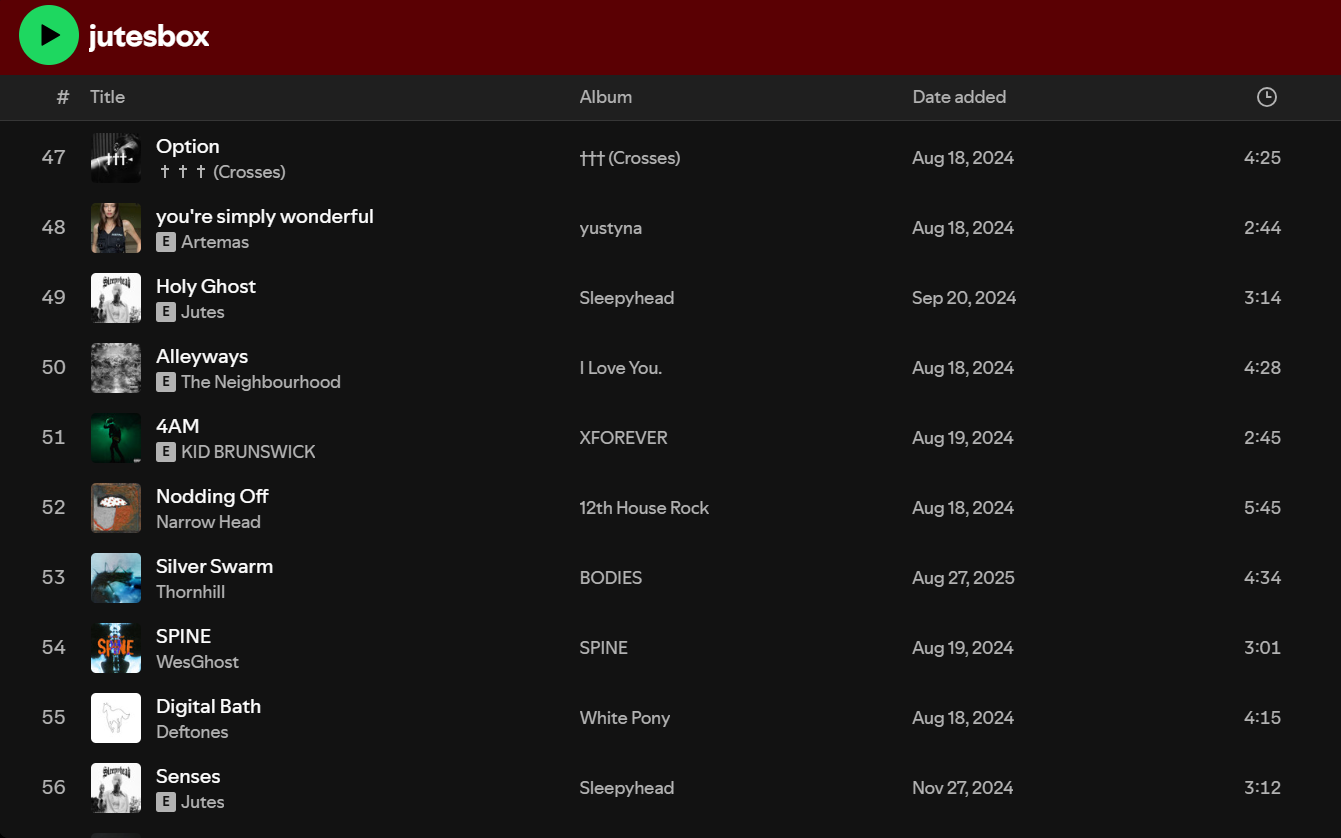Click the Alleyways album cover
This screenshot has width=1341, height=838.
pos(116,368)
